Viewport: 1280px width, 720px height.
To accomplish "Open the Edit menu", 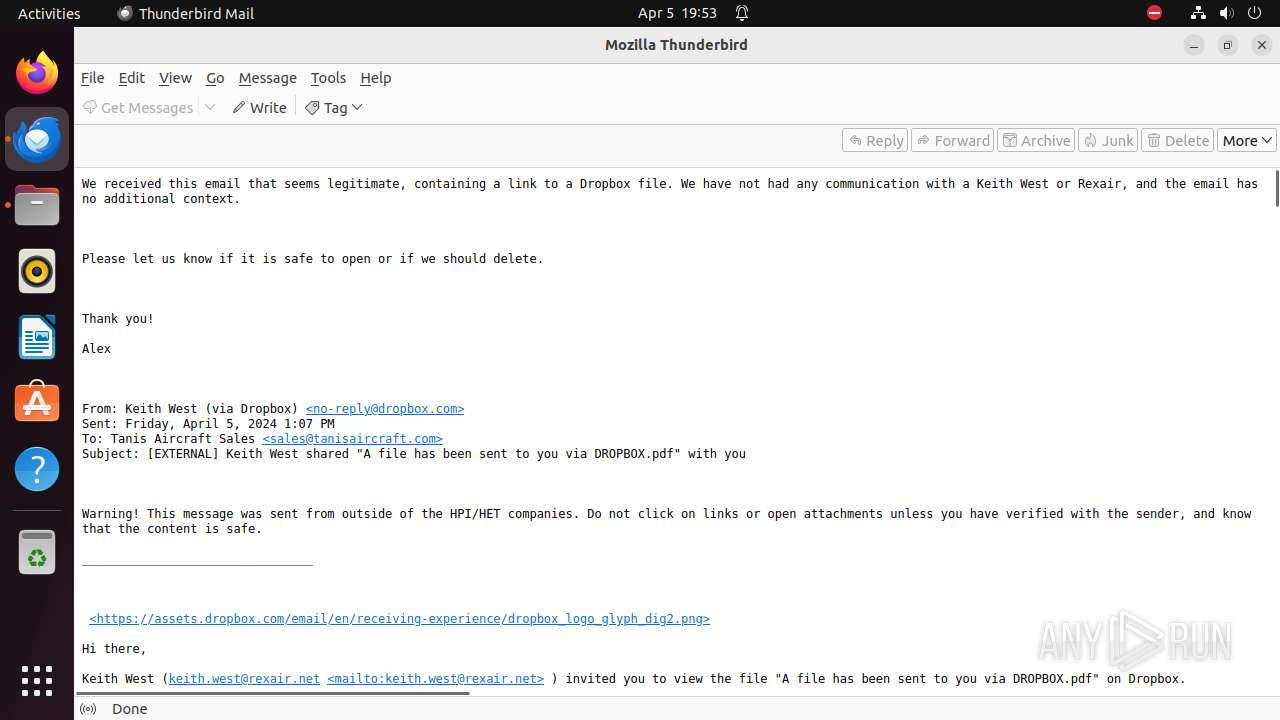I will click(x=131, y=78).
